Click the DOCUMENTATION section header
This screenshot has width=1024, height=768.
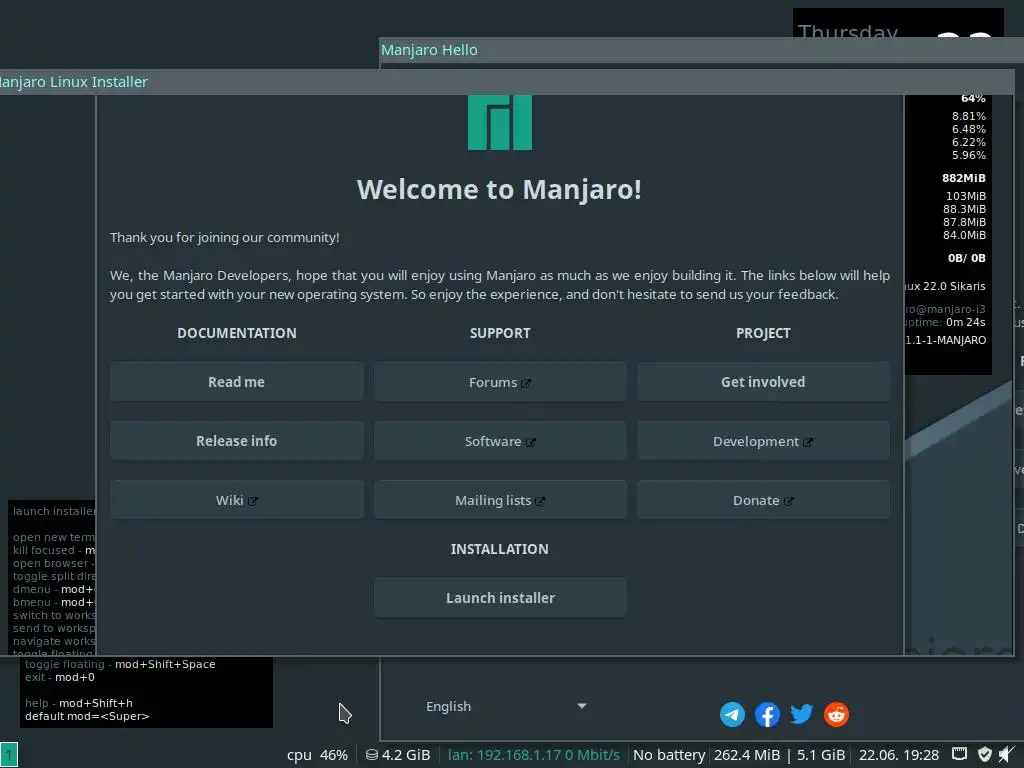point(236,333)
